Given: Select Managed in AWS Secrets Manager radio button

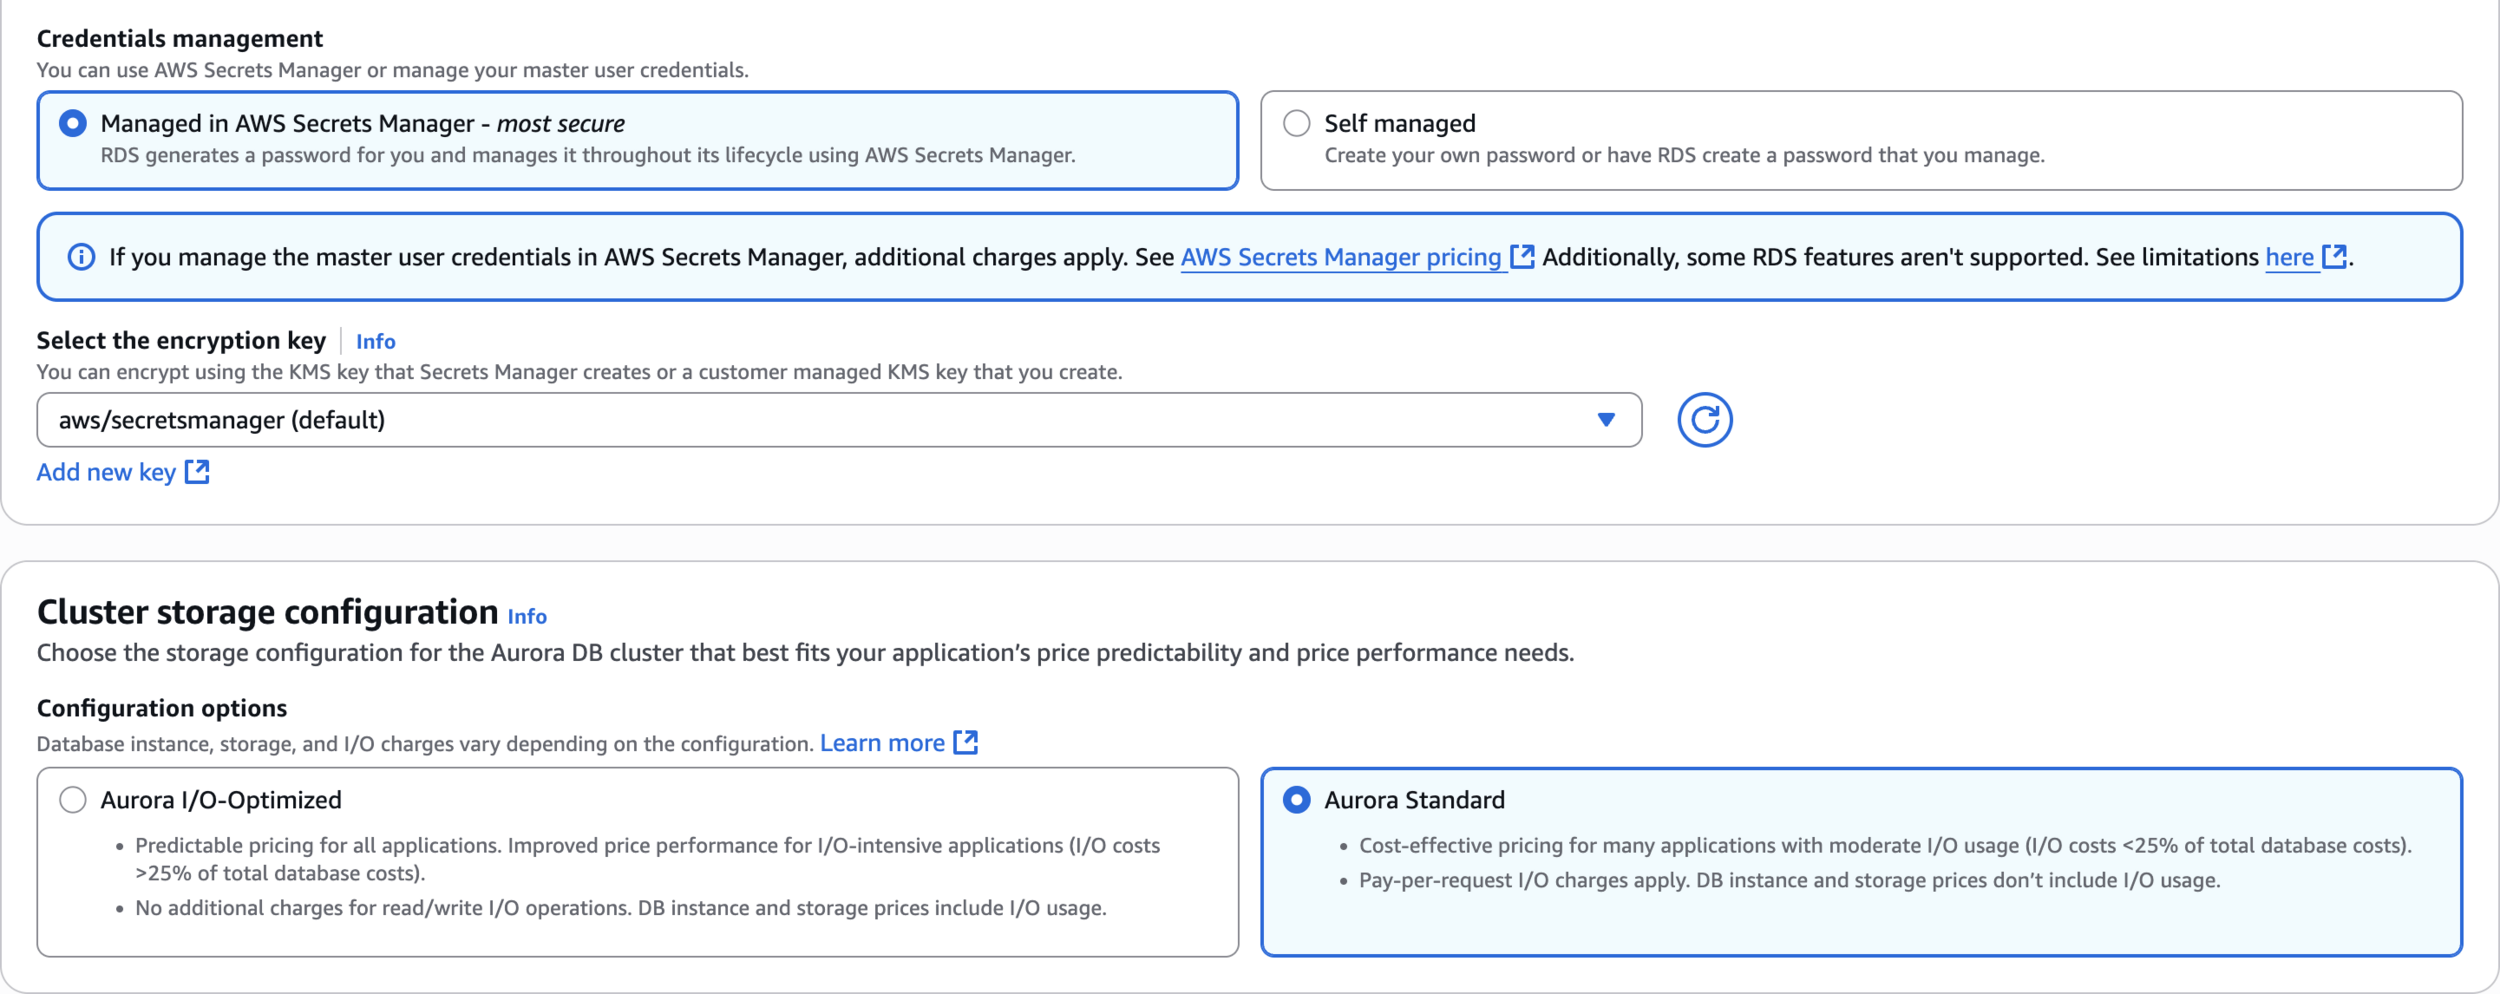Looking at the screenshot, I should coord(73,124).
